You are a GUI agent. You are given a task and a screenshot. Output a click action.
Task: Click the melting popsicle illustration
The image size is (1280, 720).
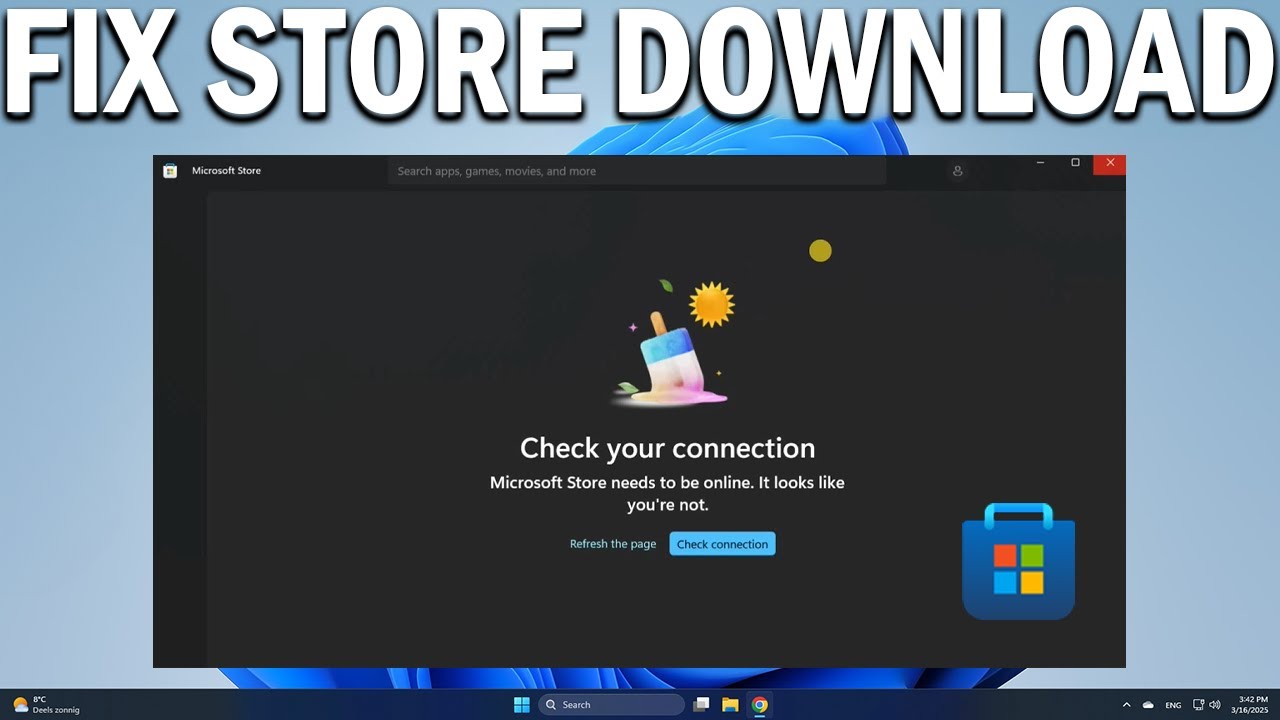670,359
